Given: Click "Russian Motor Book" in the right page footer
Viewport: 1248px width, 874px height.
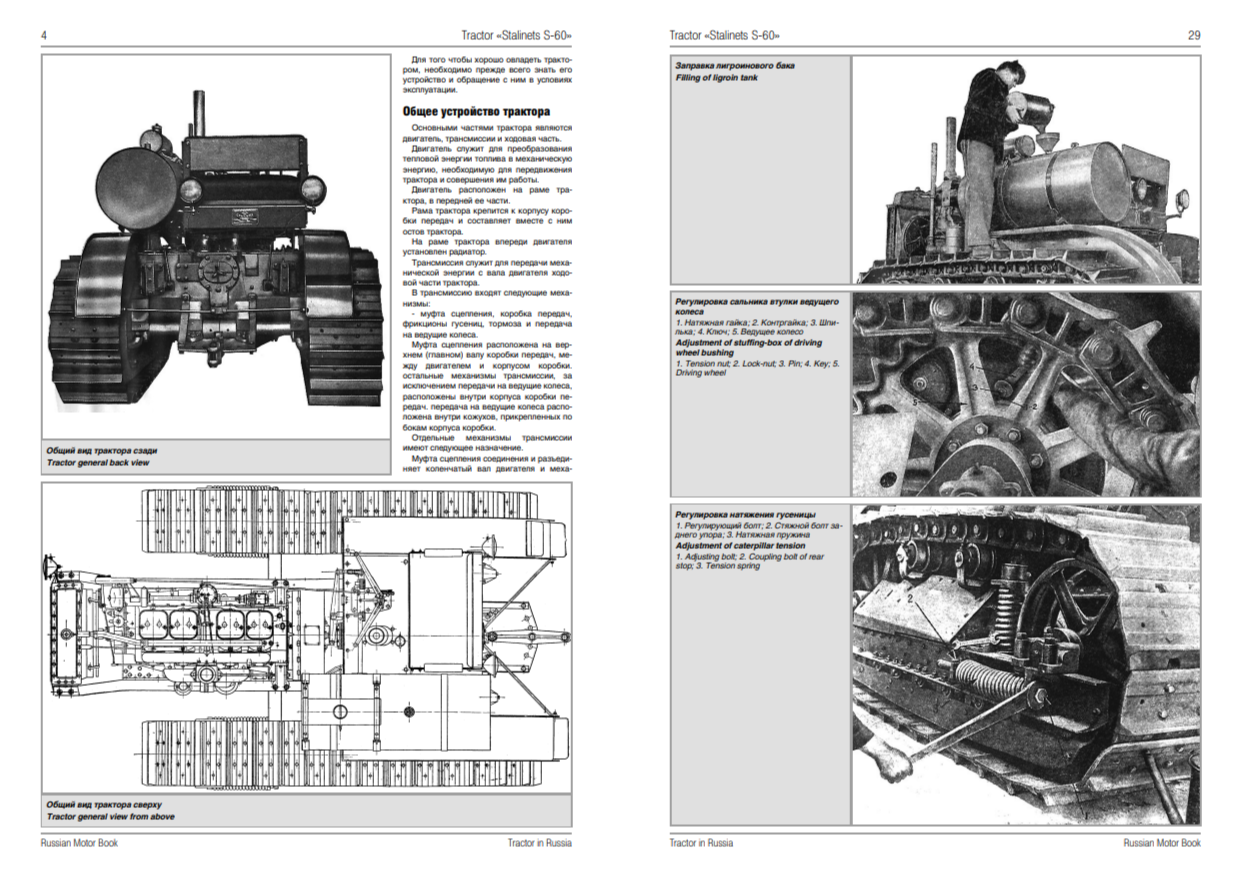Looking at the screenshot, I should 1161,843.
